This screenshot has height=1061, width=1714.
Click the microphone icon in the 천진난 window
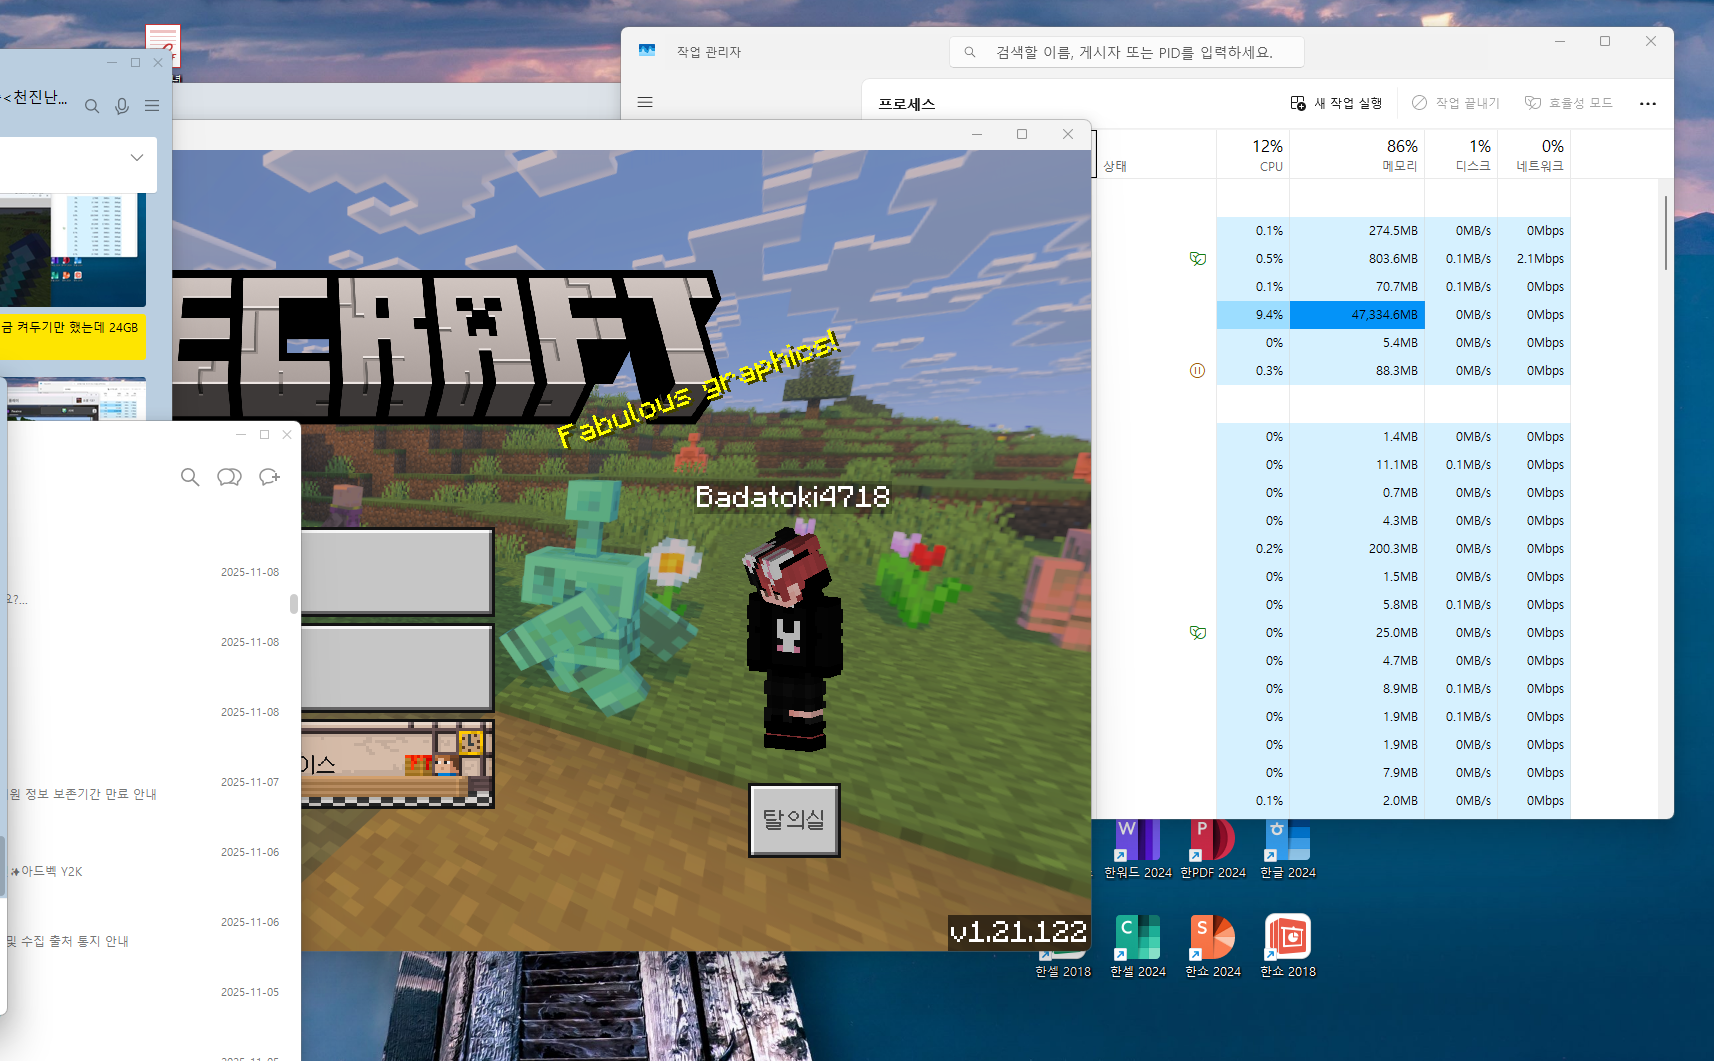122,106
